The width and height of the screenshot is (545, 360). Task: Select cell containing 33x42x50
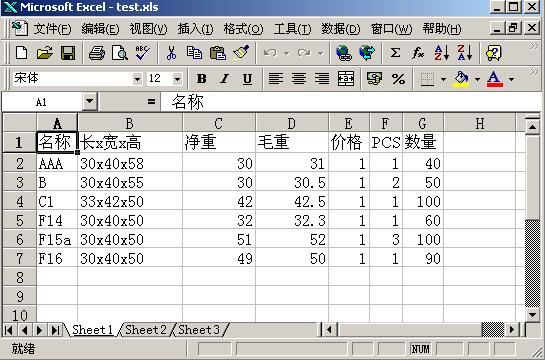click(130, 202)
